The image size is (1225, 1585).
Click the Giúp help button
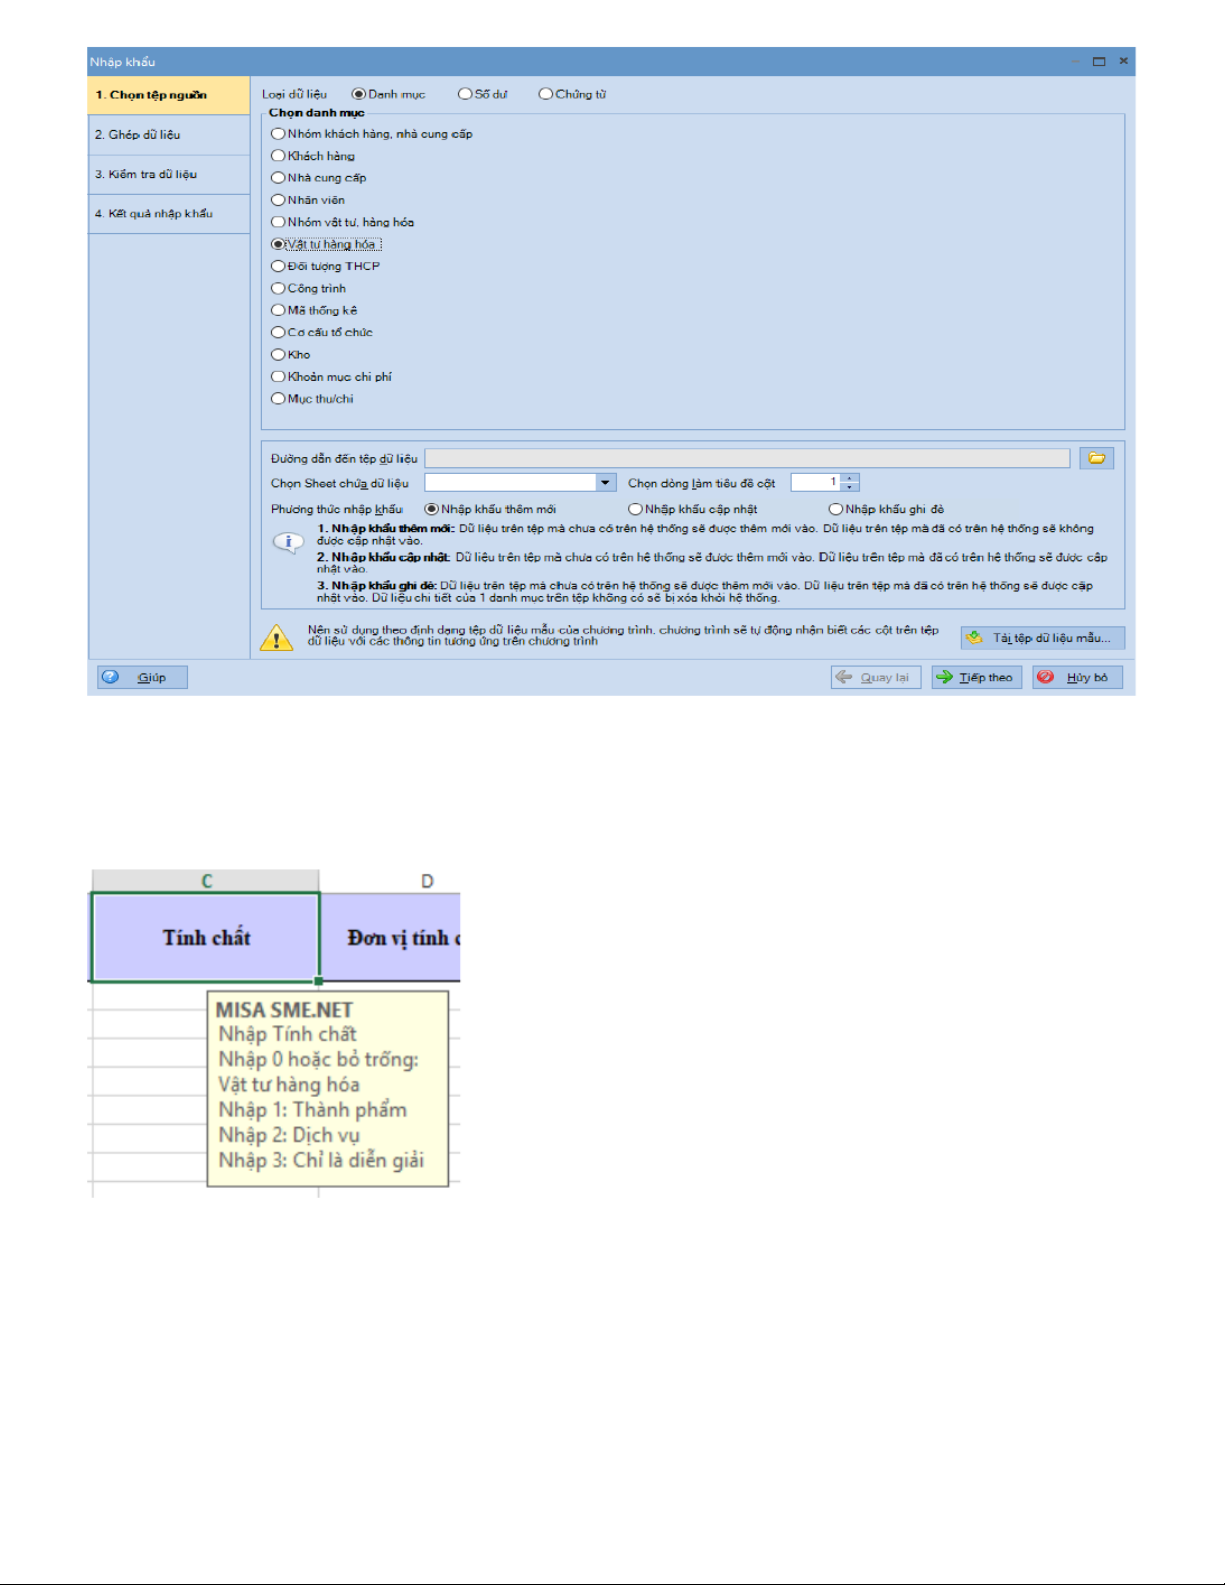[142, 677]
